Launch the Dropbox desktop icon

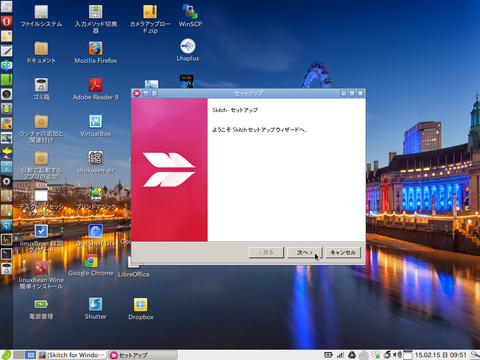141,309
